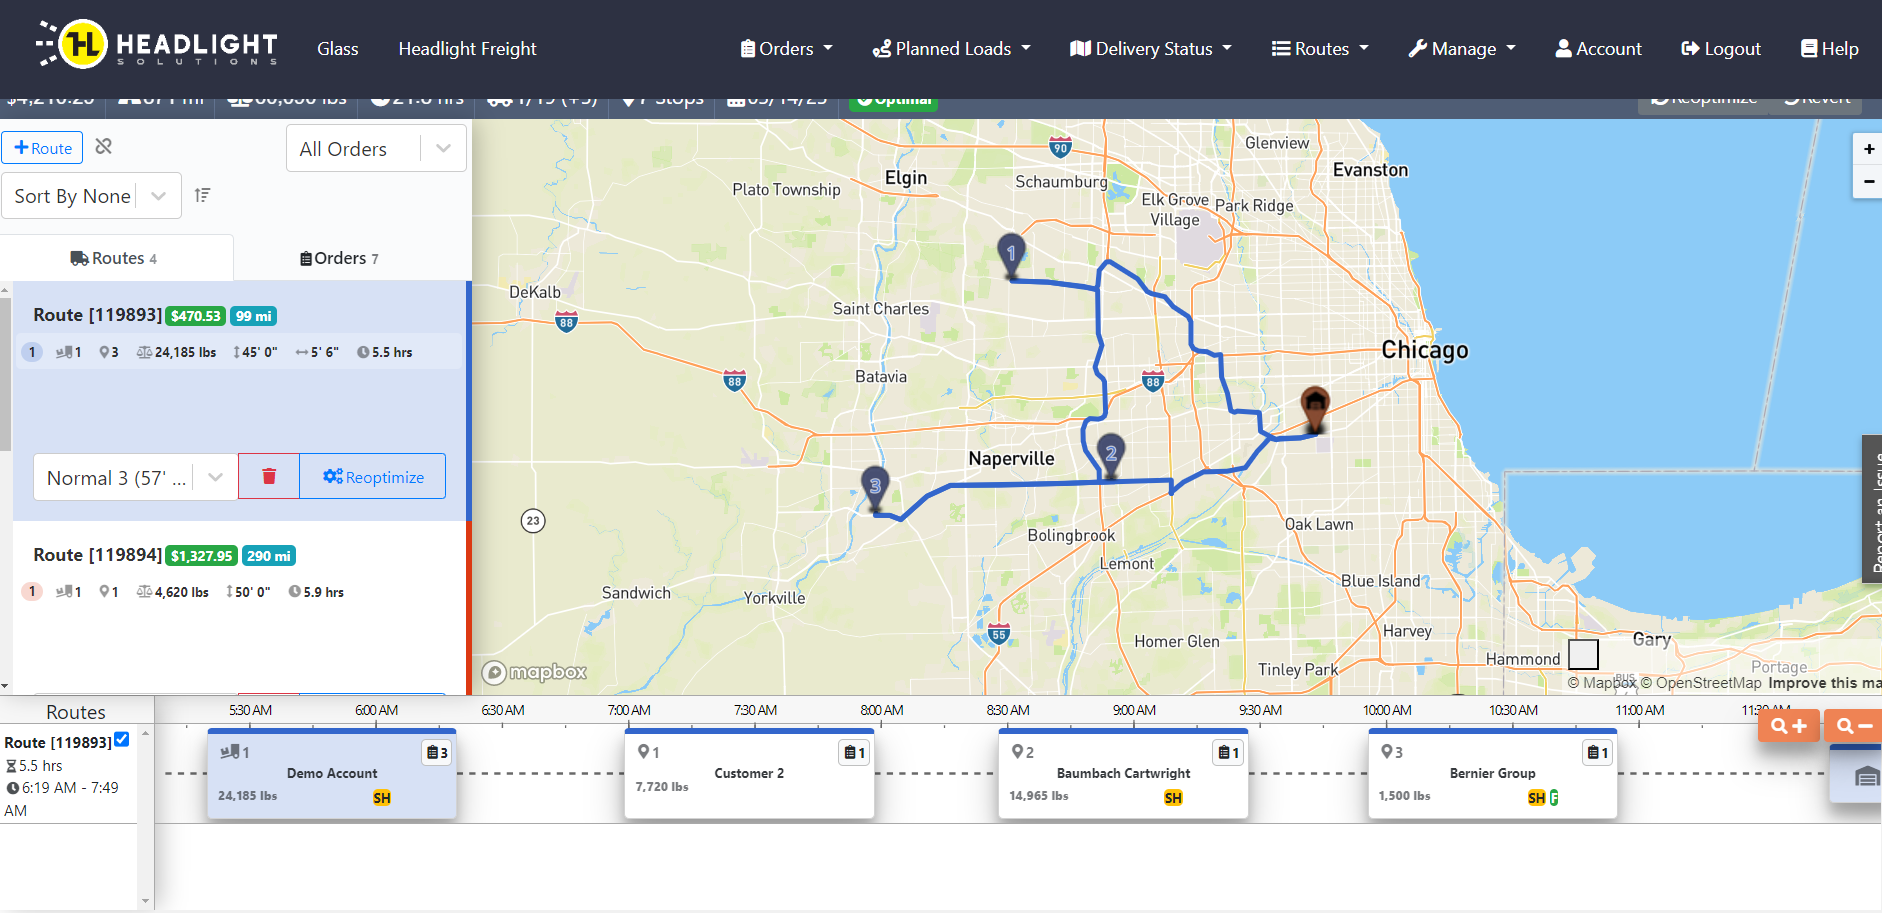Switch to the Orders 7 tab

click(339, 258)
